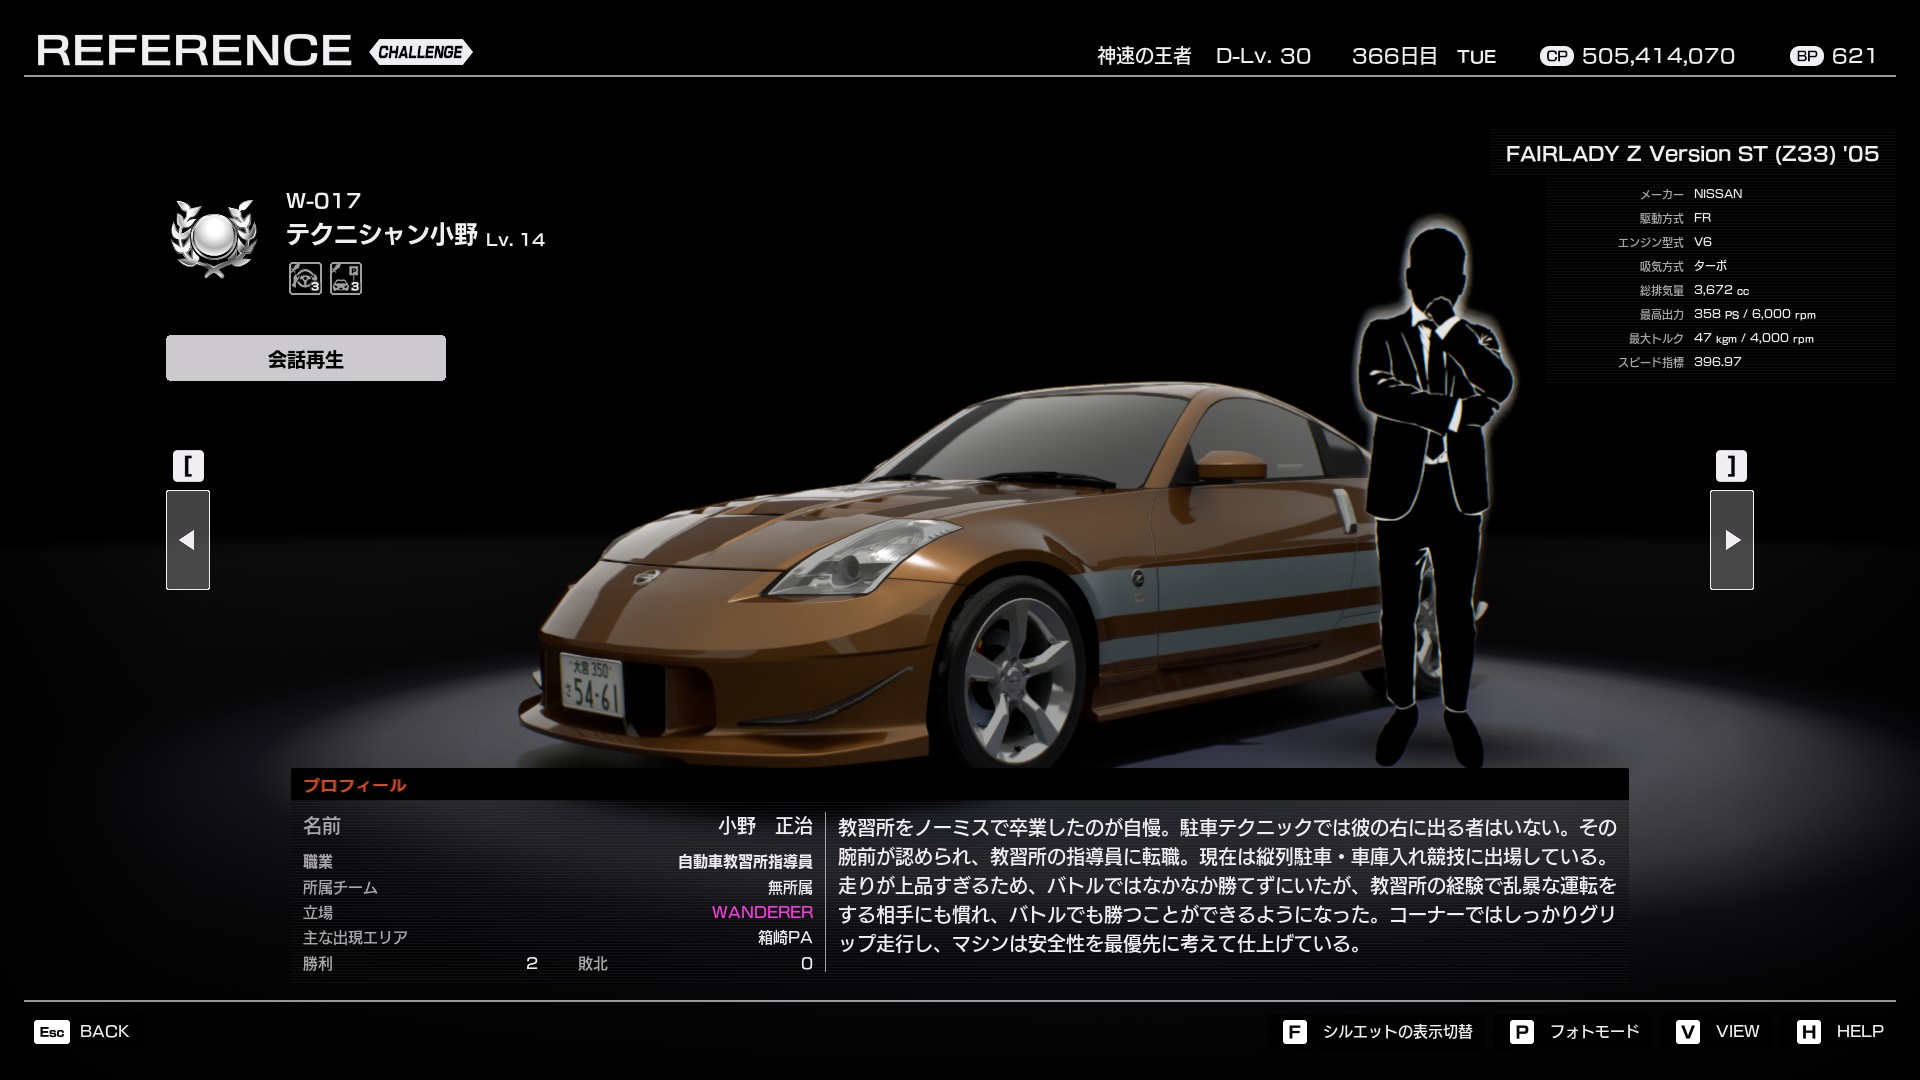
Task: Click the P key photo mode icon
Action: point(1521,1032)
